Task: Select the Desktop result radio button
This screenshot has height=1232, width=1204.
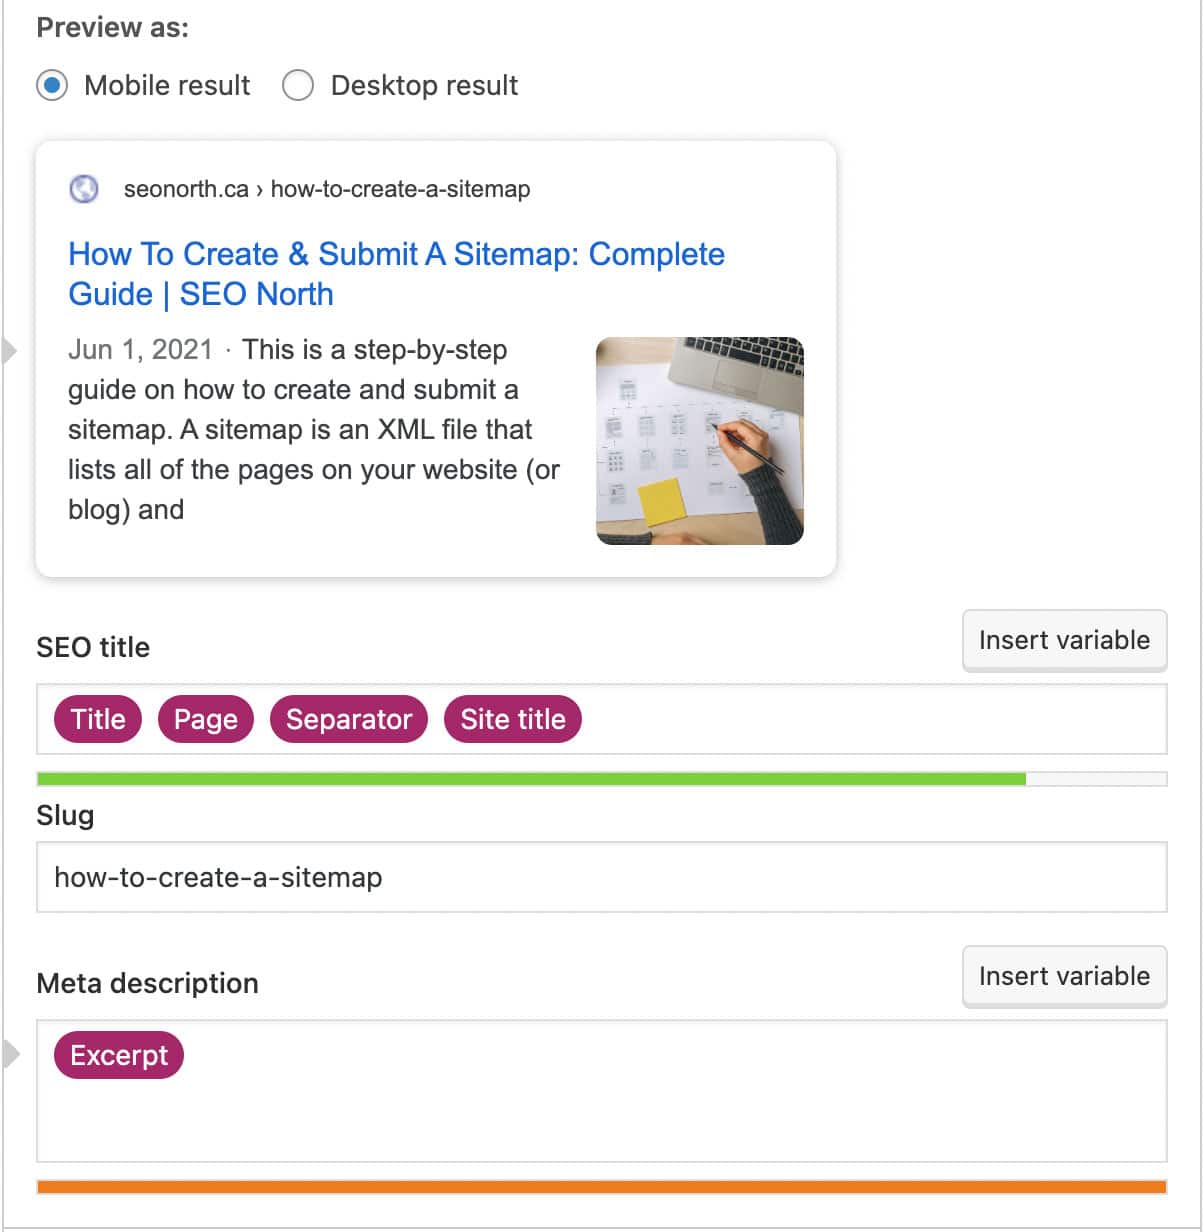Action: 298,85
